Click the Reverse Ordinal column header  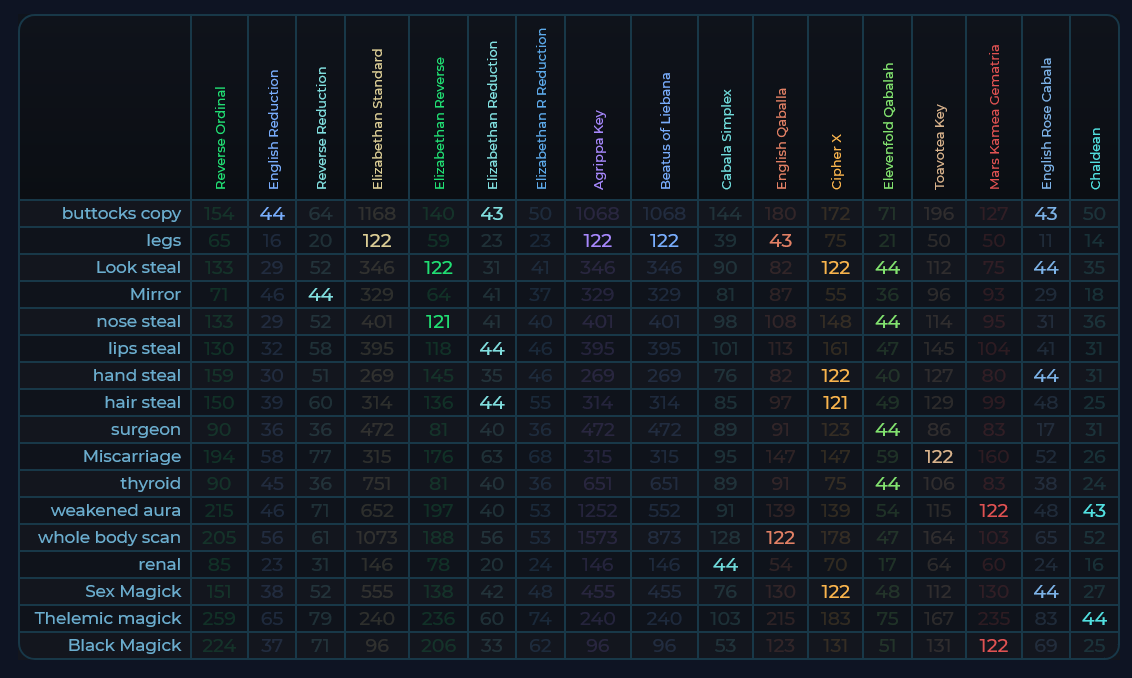(220, 137)
